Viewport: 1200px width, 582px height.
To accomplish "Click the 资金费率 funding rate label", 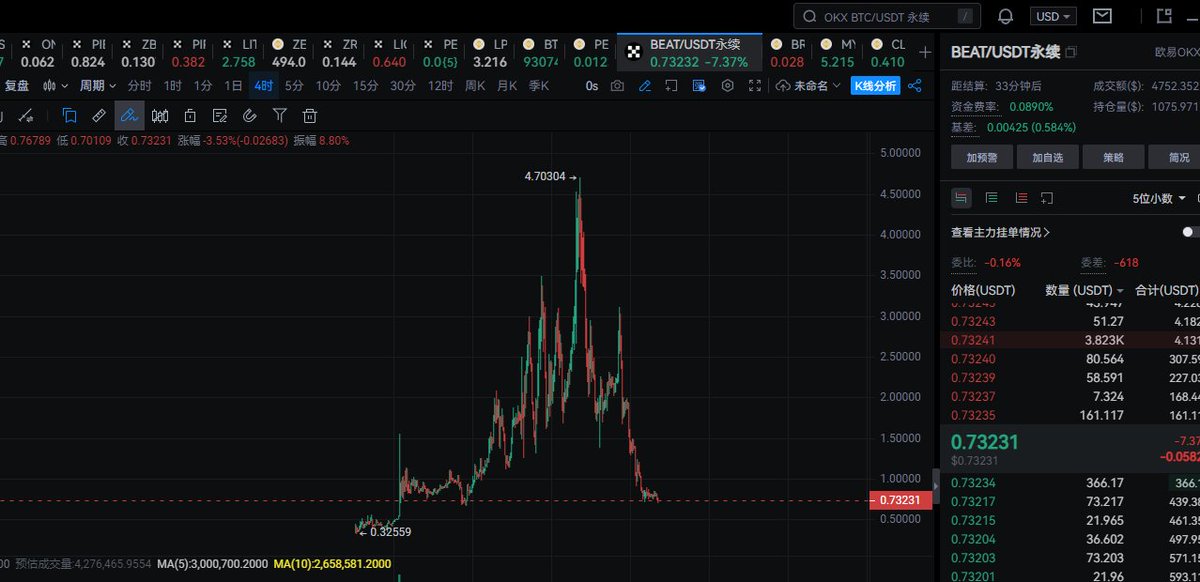I will [x=976, y=106].
